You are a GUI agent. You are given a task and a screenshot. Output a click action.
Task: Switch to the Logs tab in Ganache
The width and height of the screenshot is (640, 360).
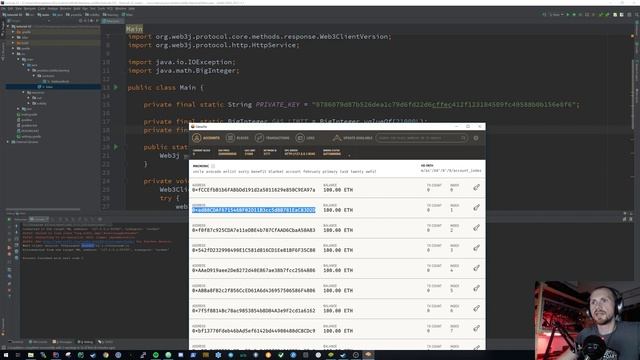tap(305, 138)
